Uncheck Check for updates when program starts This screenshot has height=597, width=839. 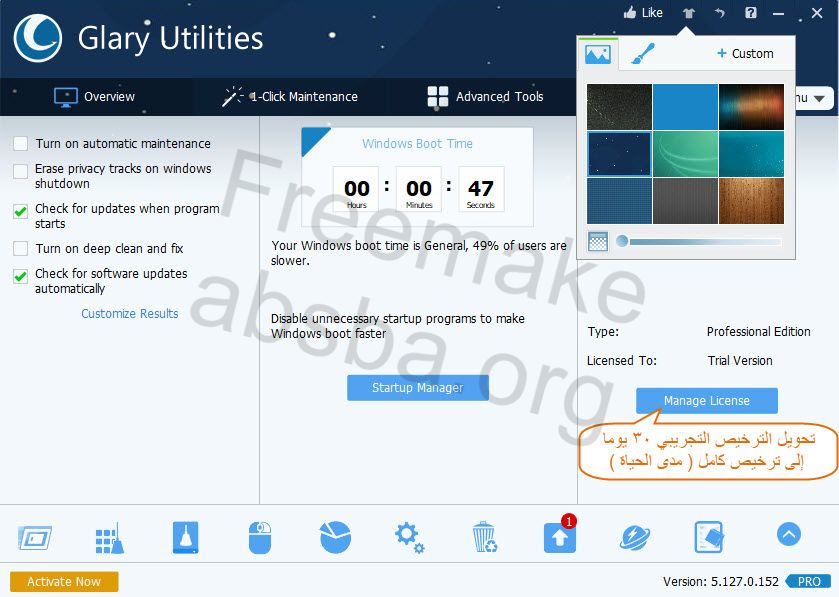click(x=20, y=211)
